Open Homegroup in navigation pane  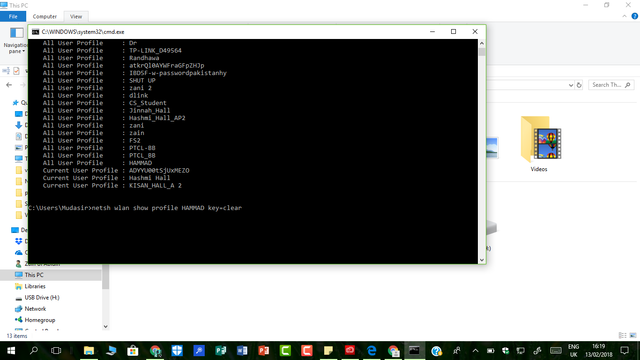[40, 320]
